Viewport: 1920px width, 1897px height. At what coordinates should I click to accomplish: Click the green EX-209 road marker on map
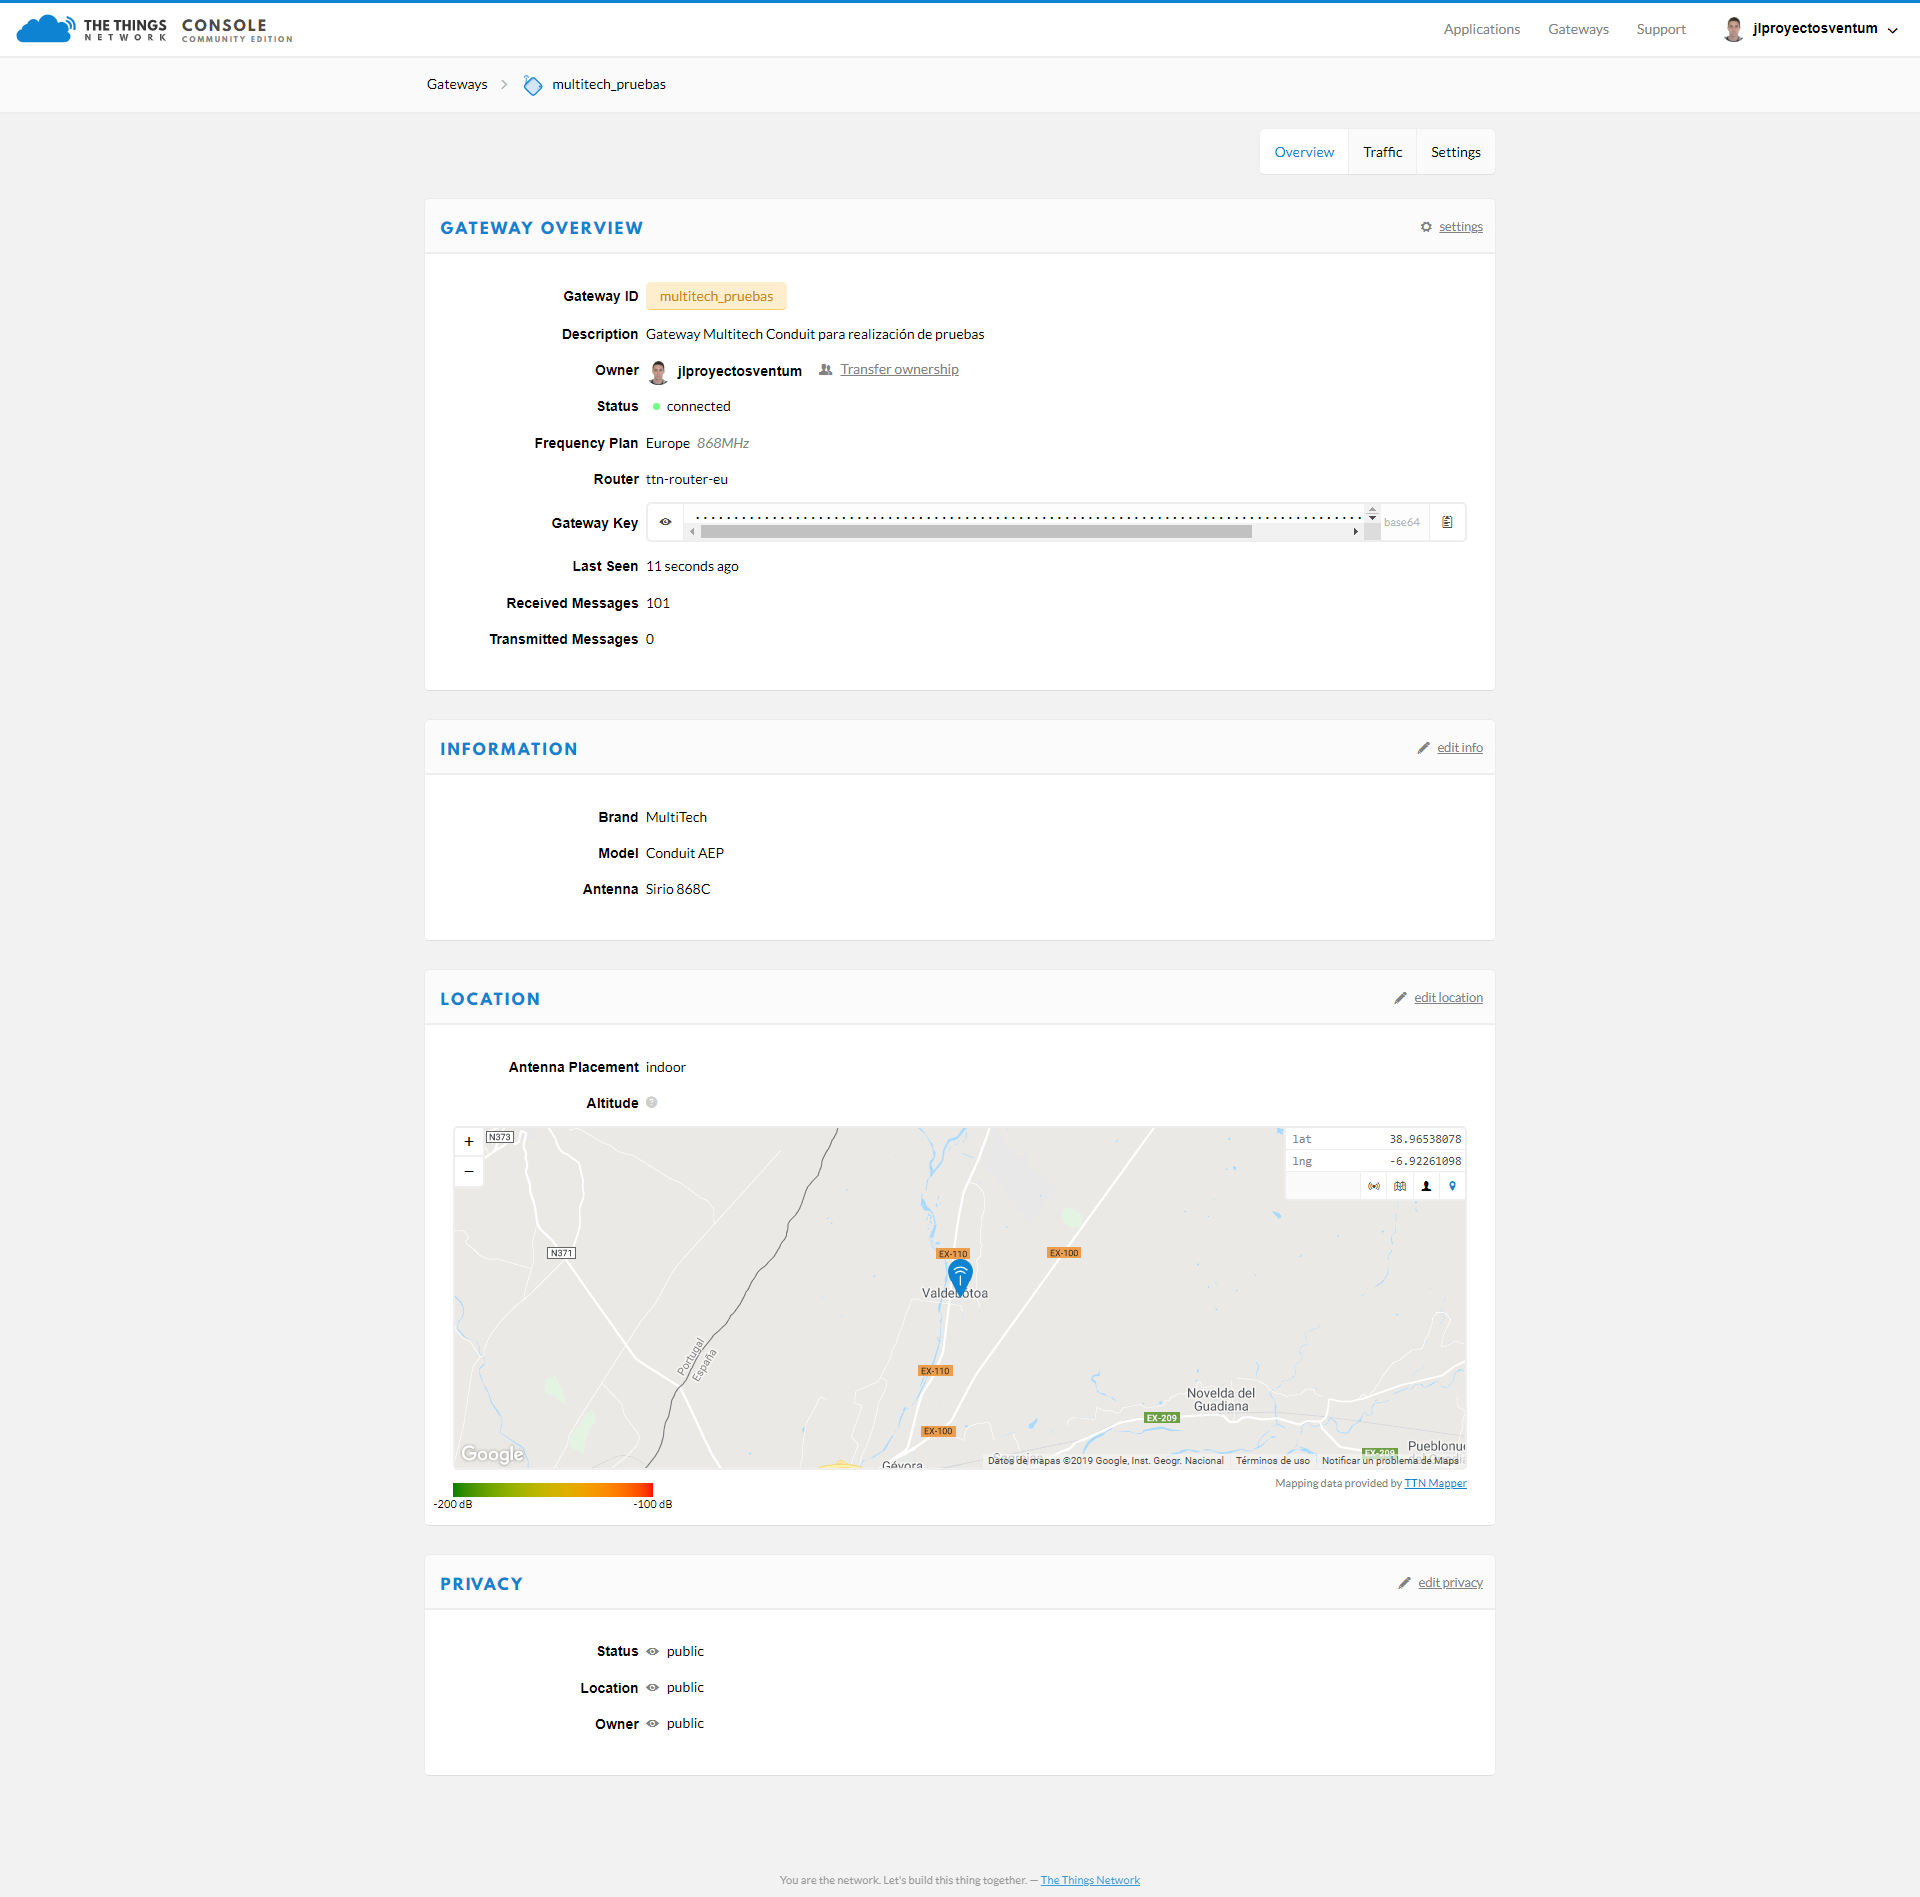[1162, 1418]
